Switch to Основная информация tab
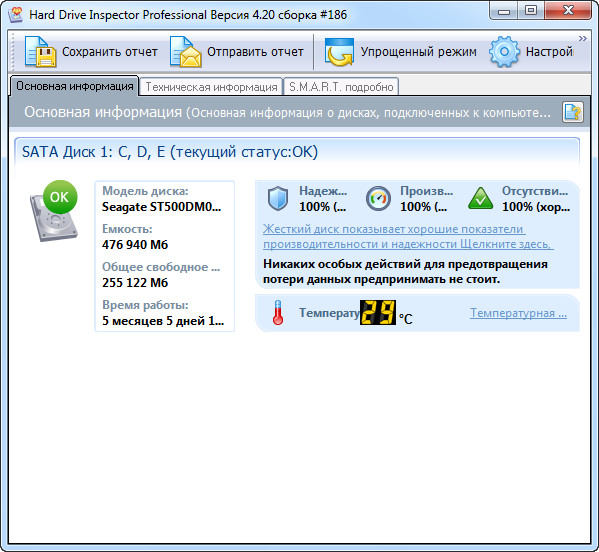 click(74, 86)
